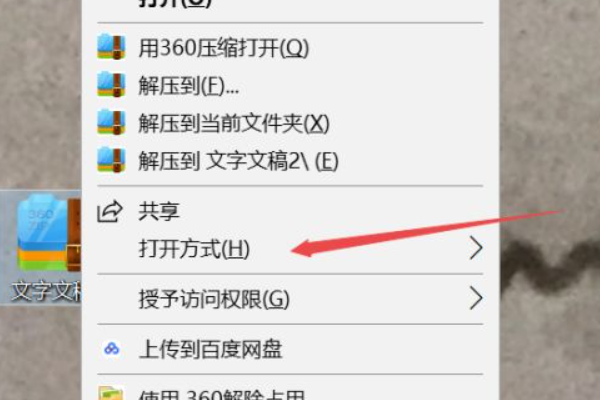Click the archive icon beside 解压到当前文件夹
The width and height of the screenshot is (600, 400).
click(x=111, y=122)
